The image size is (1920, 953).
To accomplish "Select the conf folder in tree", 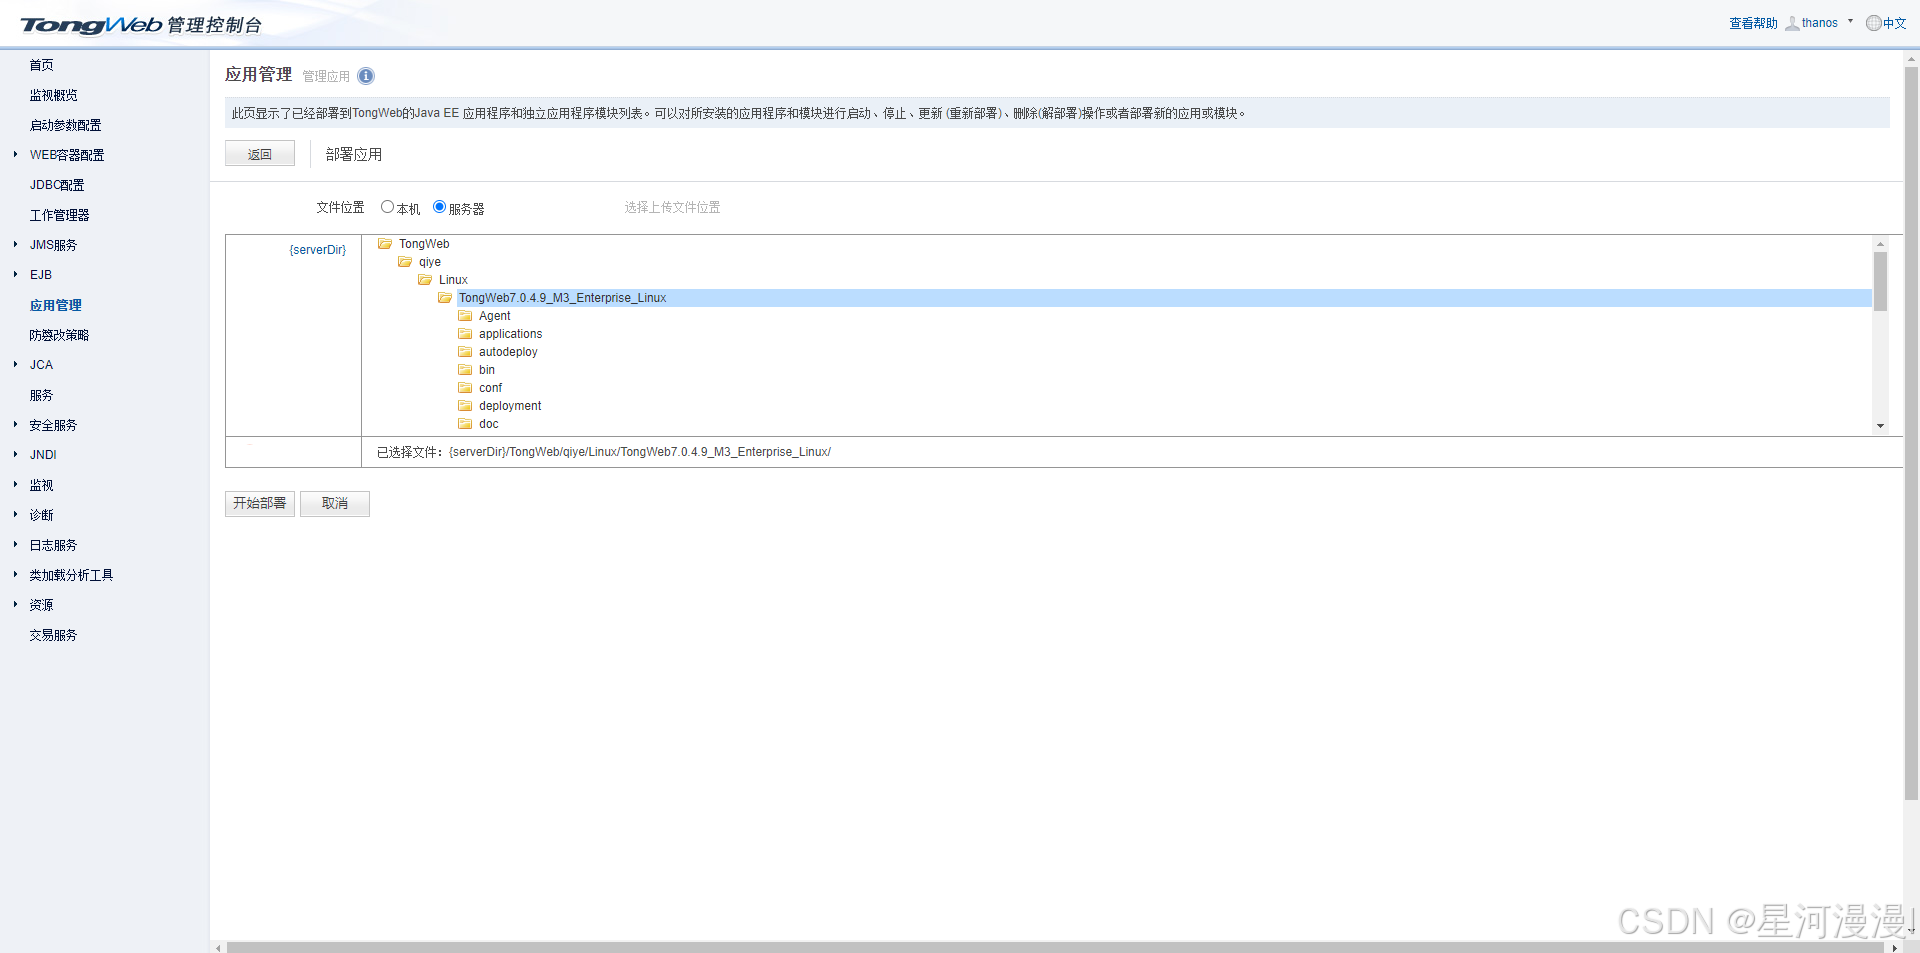I will point(490,388).
